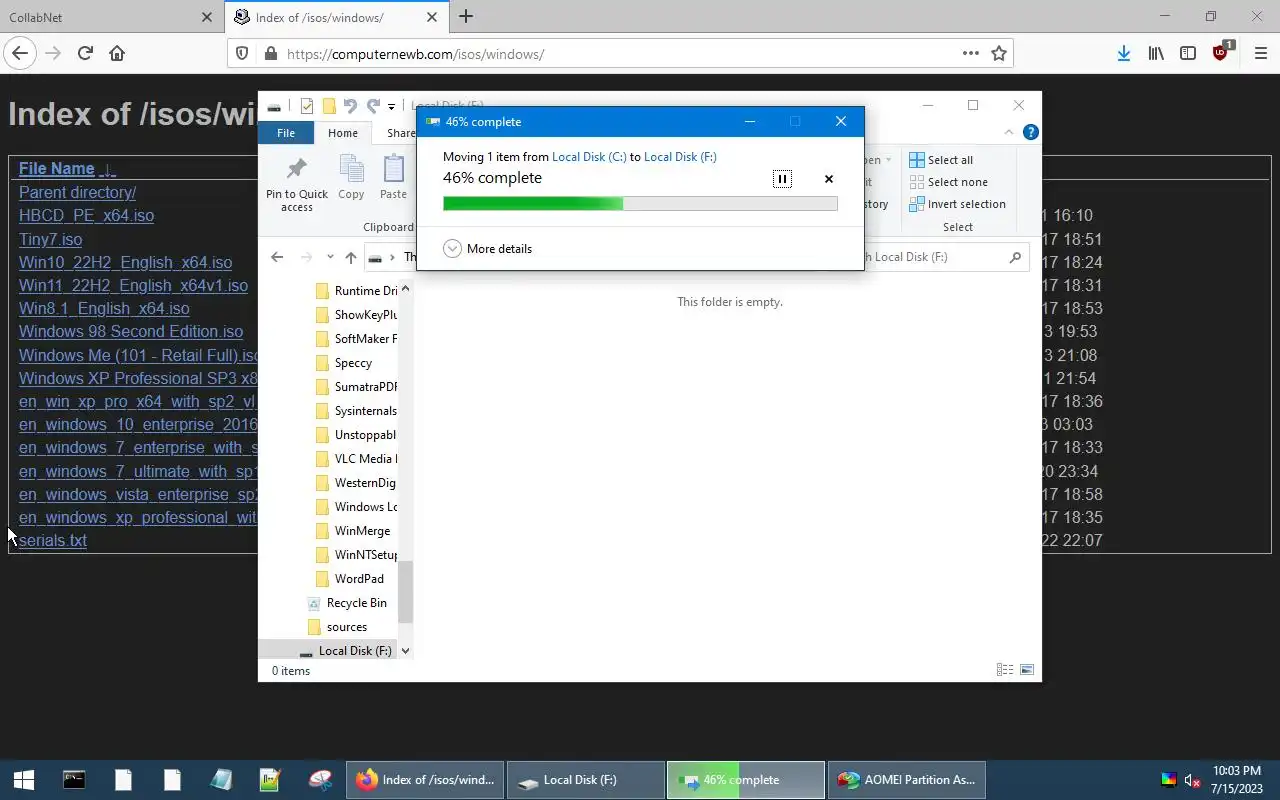Screen dimensions: 1280x800
Task: Switch to the Home ribbon tab
Action: (343, 133)
